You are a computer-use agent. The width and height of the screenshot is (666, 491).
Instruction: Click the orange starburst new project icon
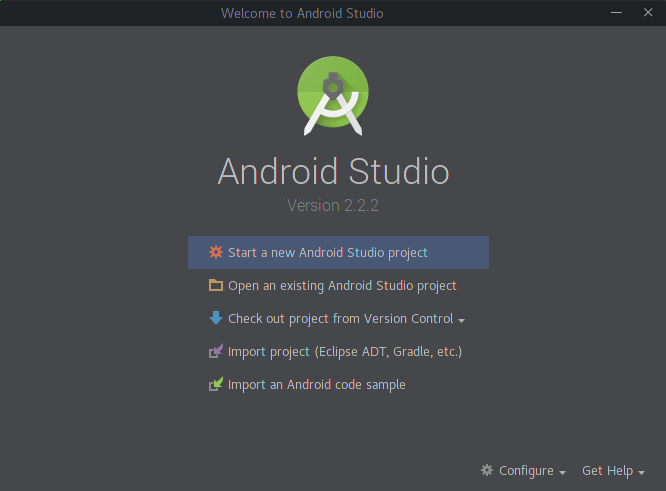pos(216,252)
